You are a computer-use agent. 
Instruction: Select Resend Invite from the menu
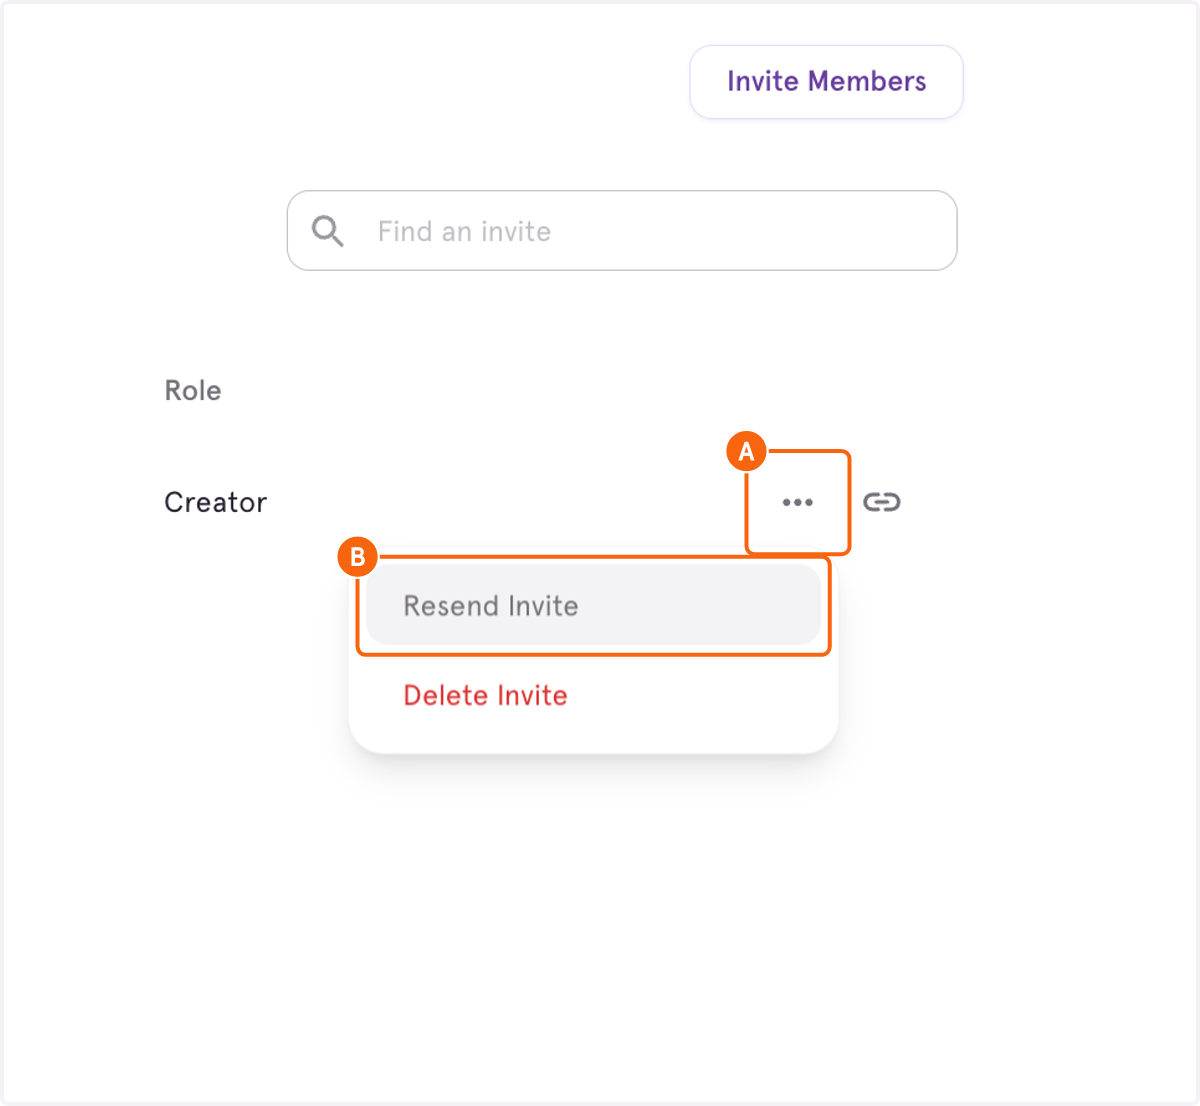pos(593,606)
